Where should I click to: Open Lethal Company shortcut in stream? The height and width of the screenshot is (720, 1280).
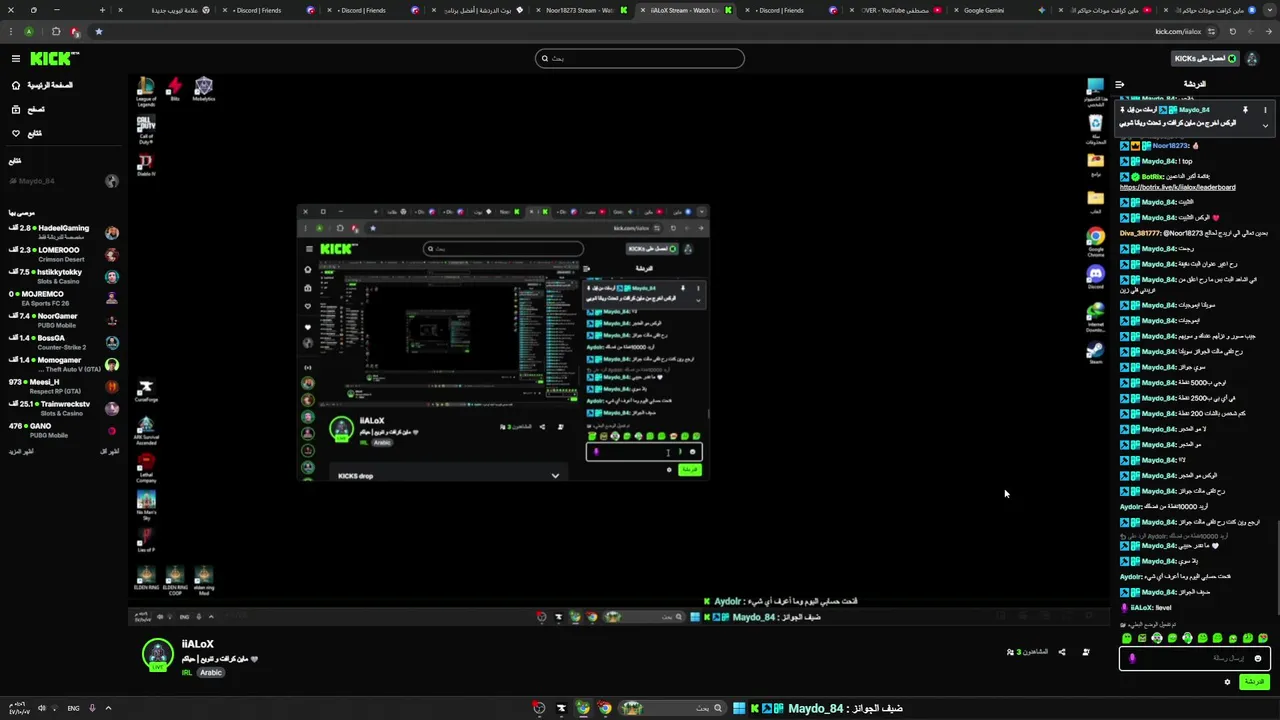click(146, 468)
